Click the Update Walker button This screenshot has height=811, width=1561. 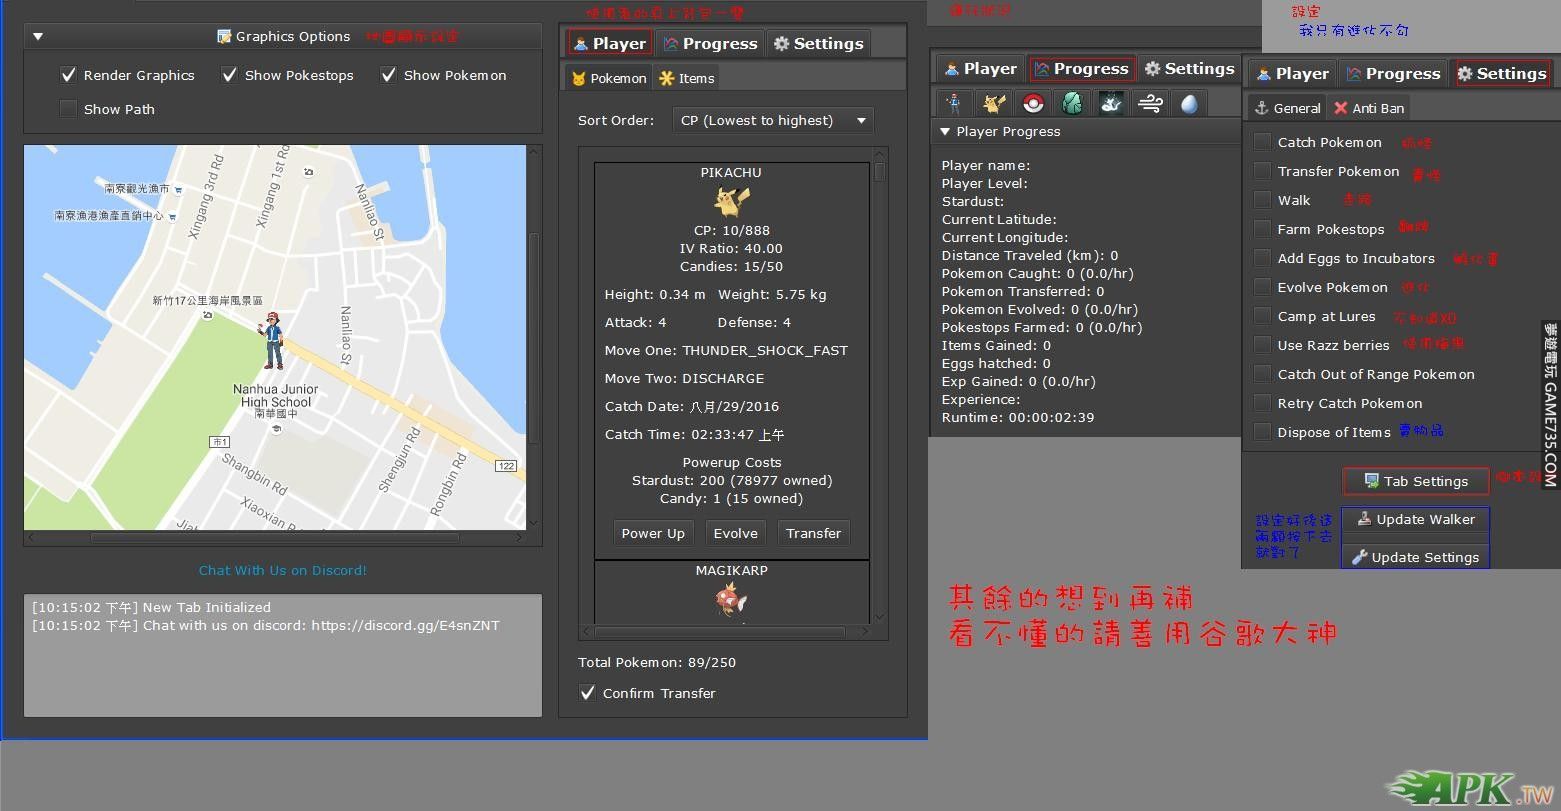tap(1415, 520)
